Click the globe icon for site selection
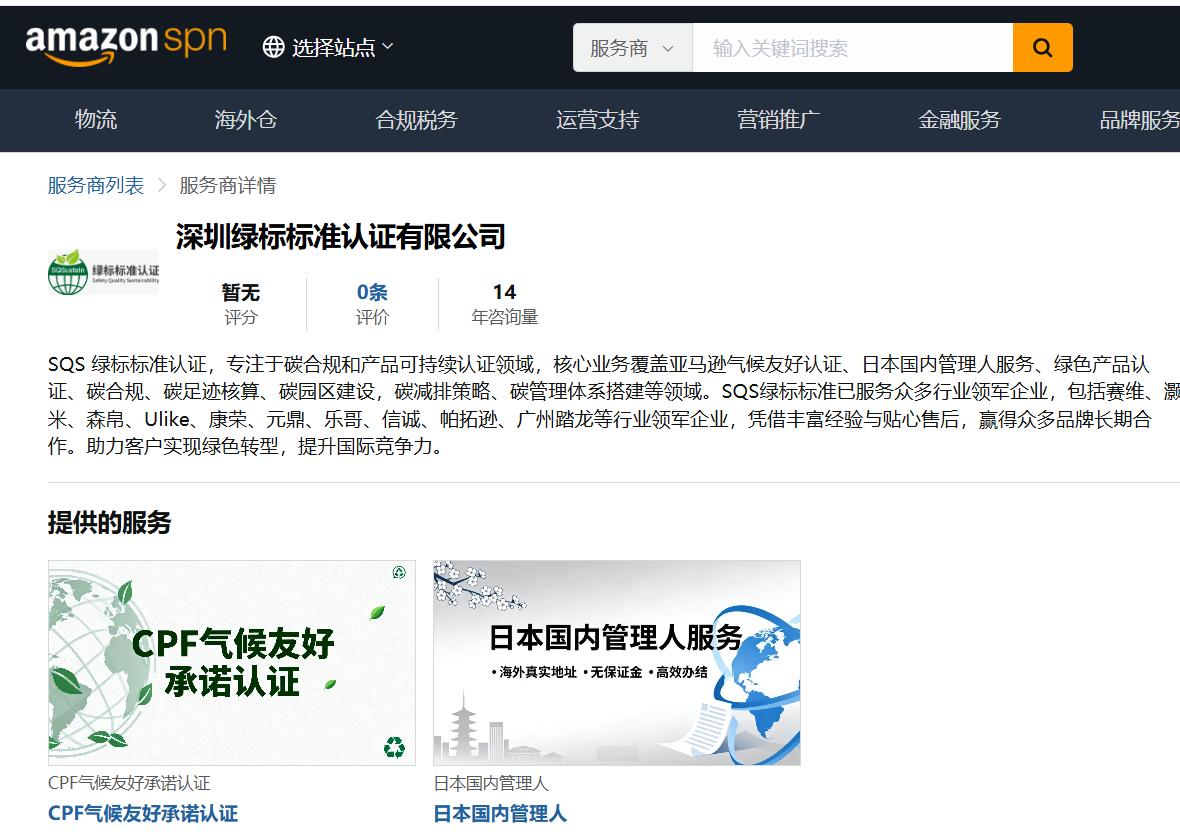This screenshot has width=1180, height=834. click(273, 47)
